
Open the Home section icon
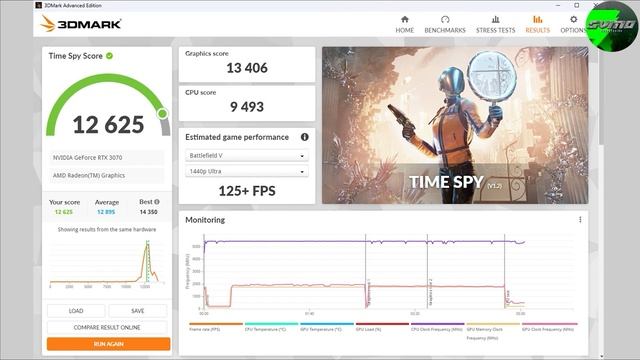tap(404, 20)
